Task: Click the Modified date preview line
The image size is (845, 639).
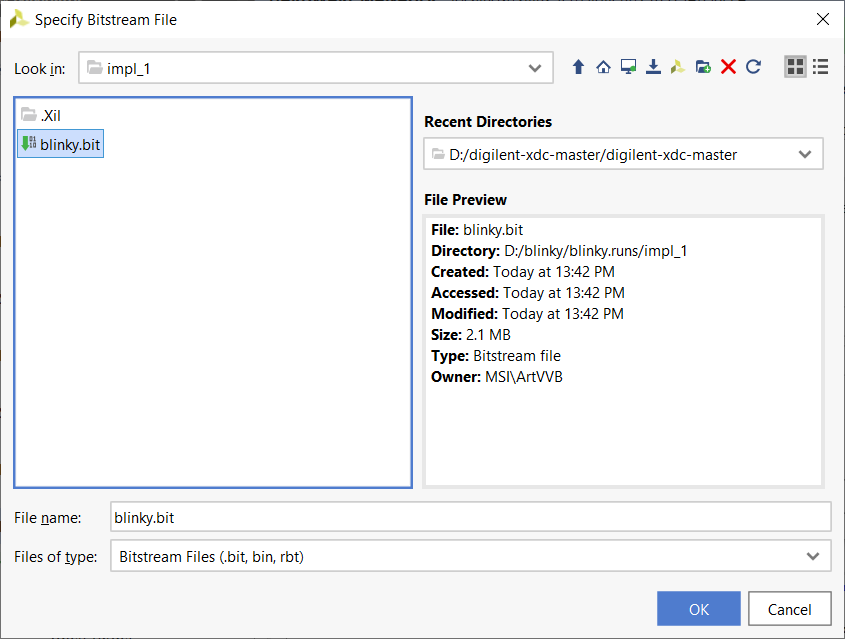Action: pyautogui.click(x=527, y=314)
